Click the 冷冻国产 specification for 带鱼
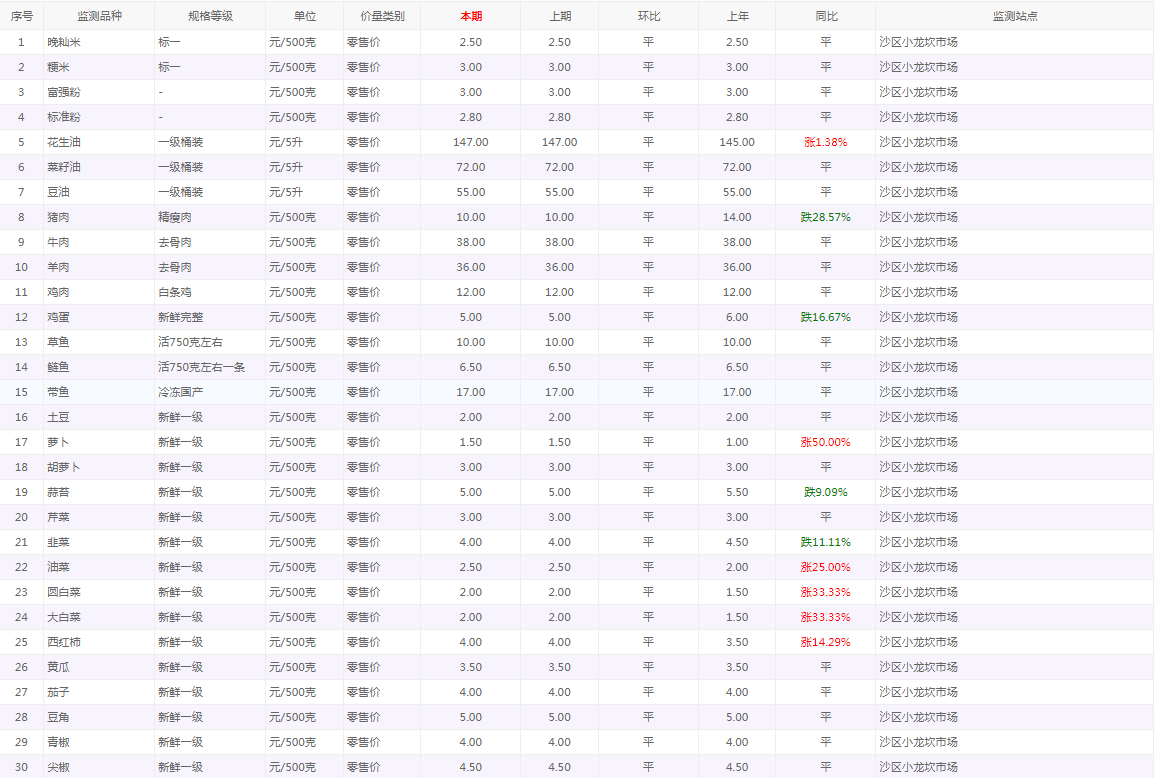 [x=181, y=392]
